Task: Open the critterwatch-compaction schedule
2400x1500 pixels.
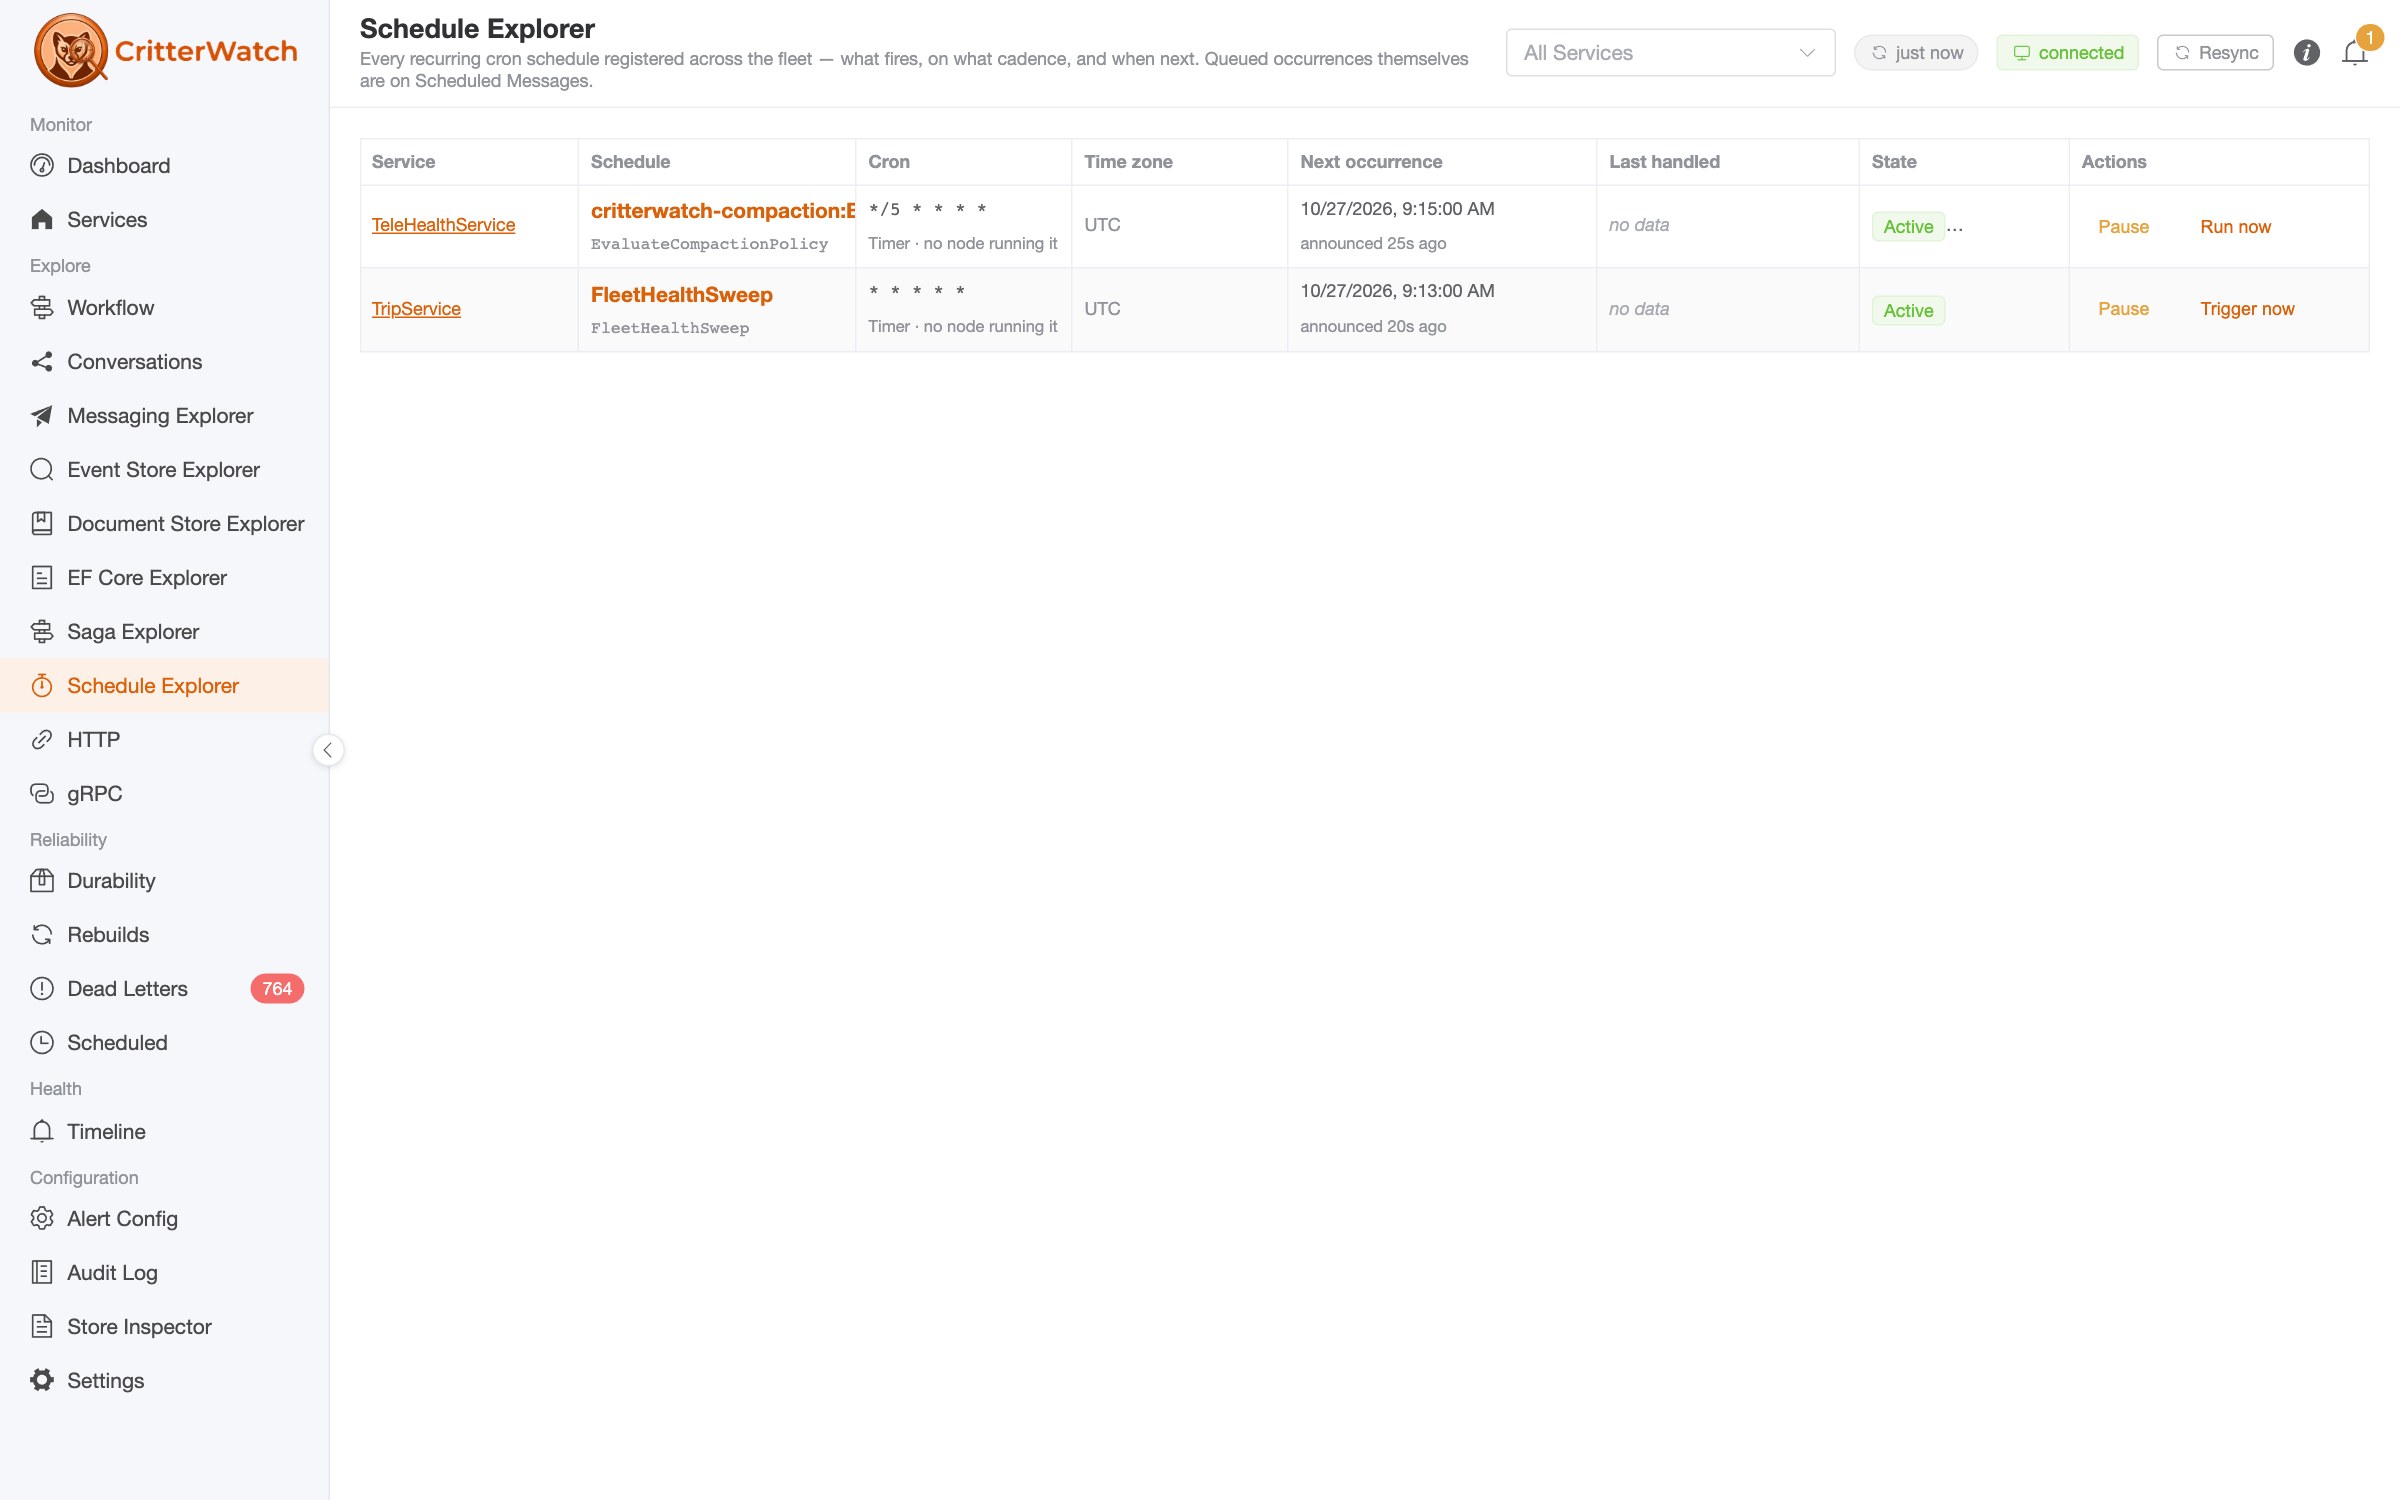Action: [723, 211]
